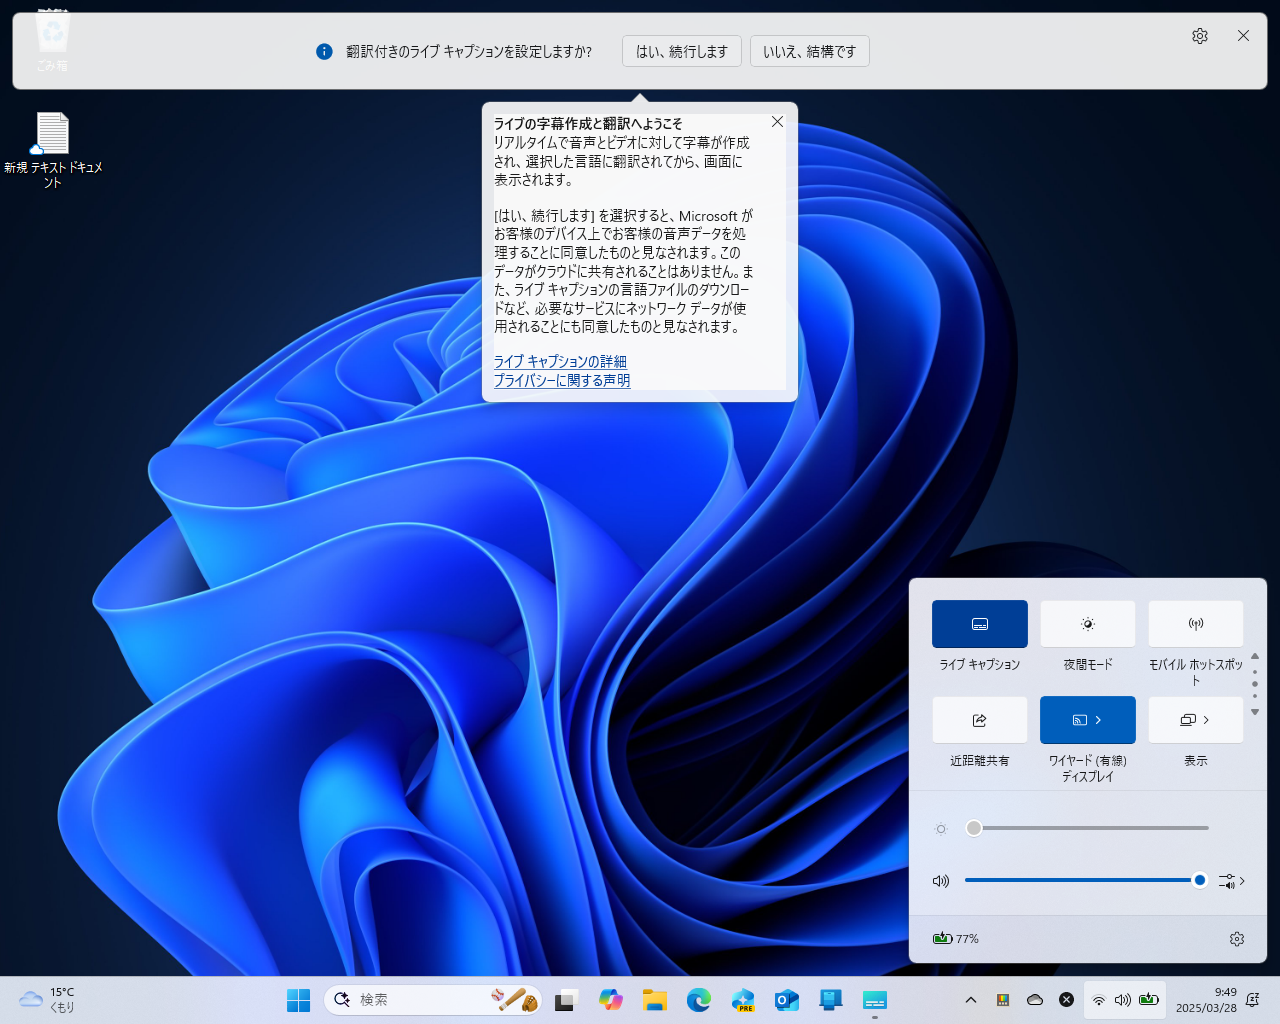Turn on モバイル ホットスポット tile
Viewport: 1280px width, 1024px height.
1195,624
